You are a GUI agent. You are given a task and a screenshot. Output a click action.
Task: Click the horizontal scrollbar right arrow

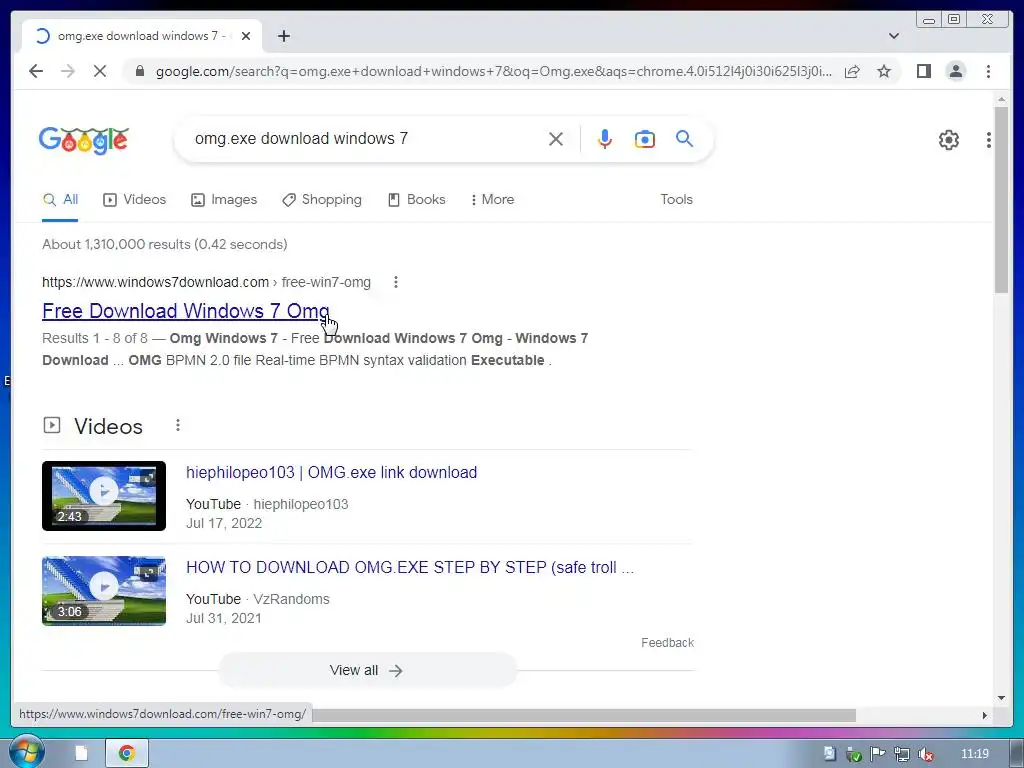pyautogui.click(x=985, y=715)
